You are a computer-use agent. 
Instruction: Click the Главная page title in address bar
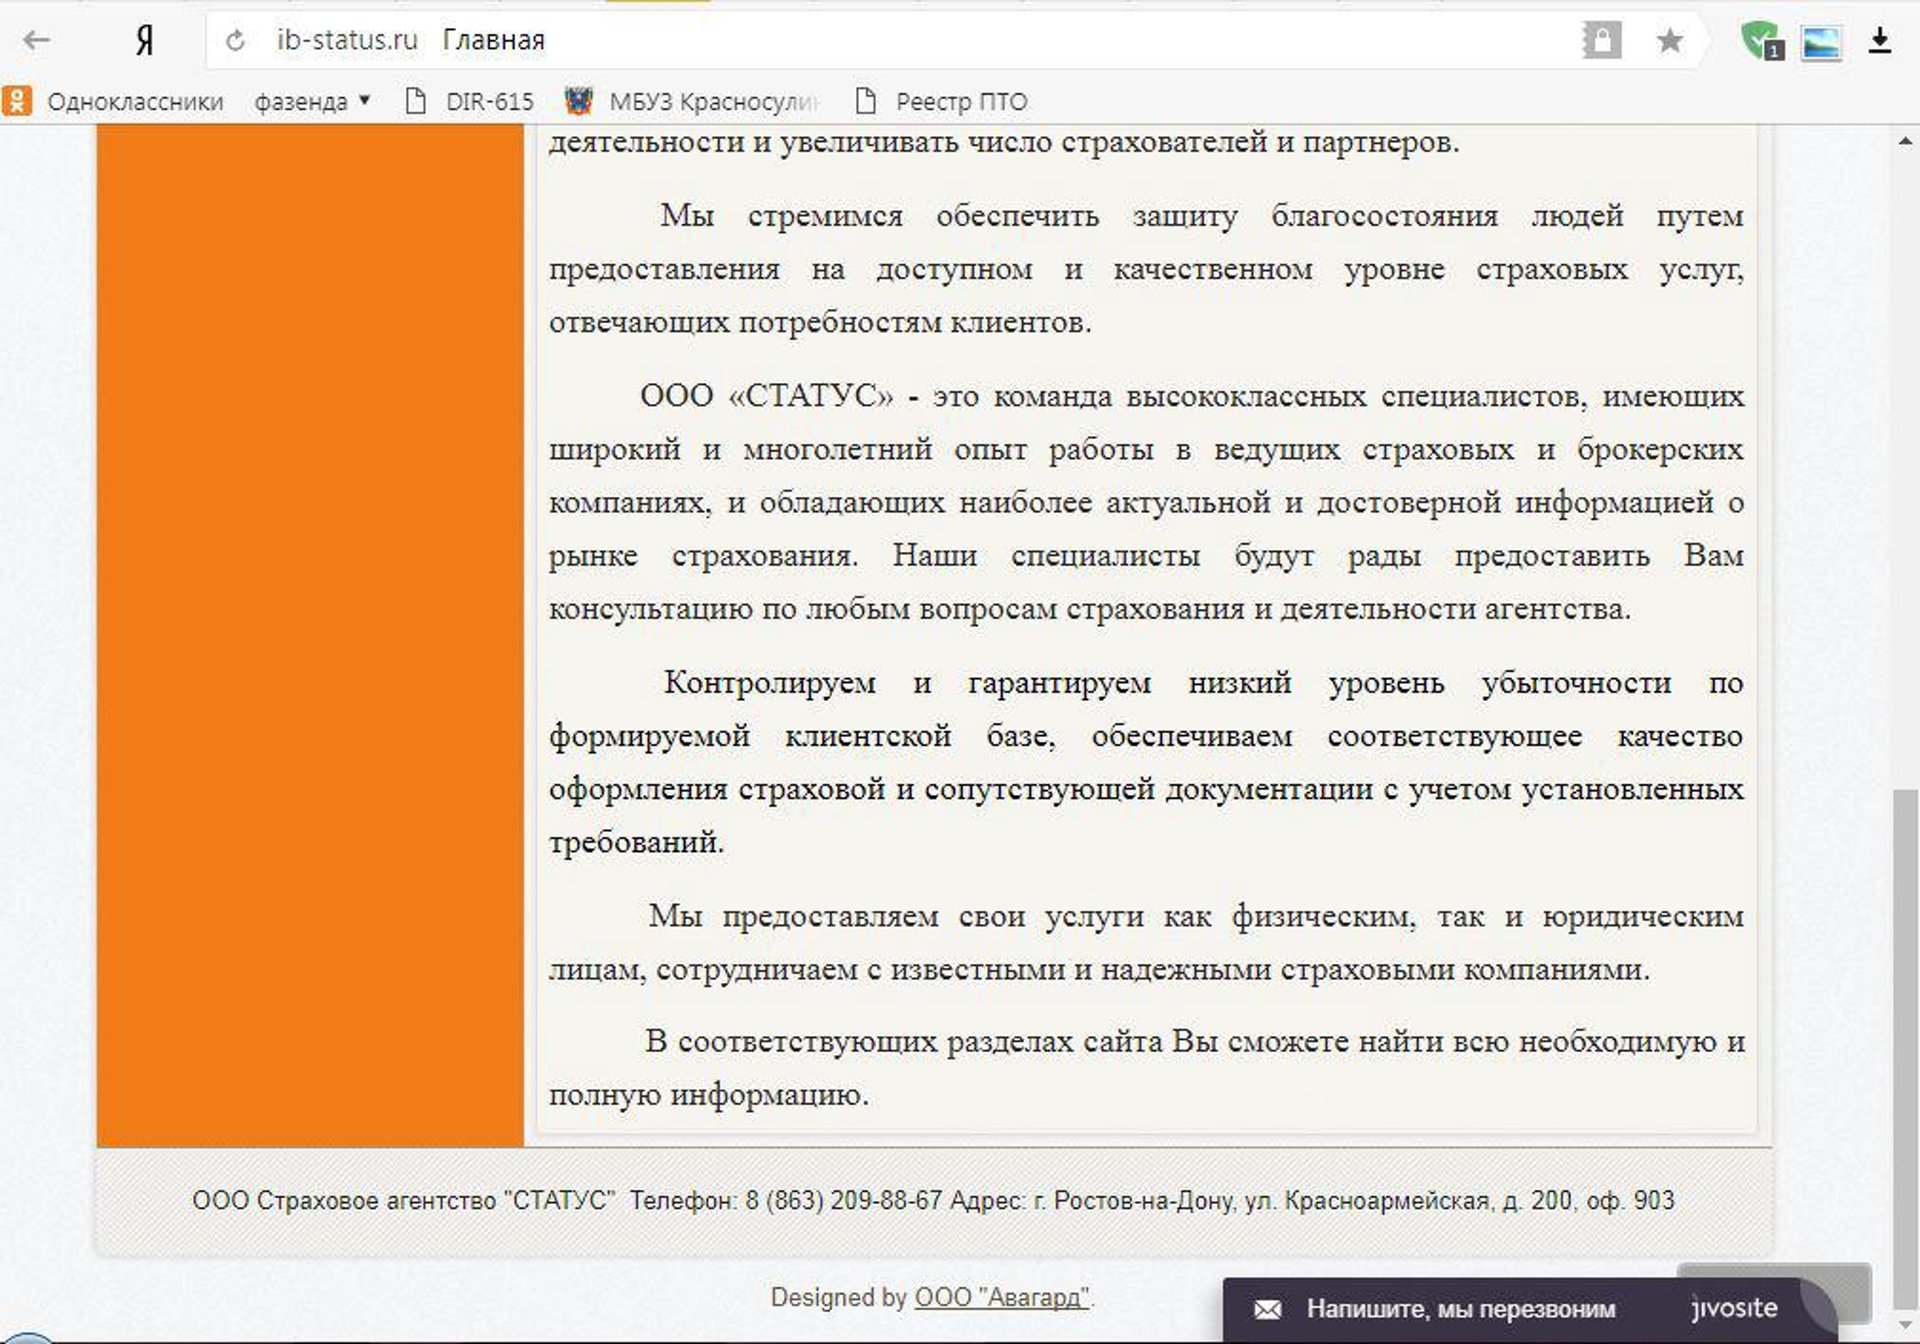point(493,40)
